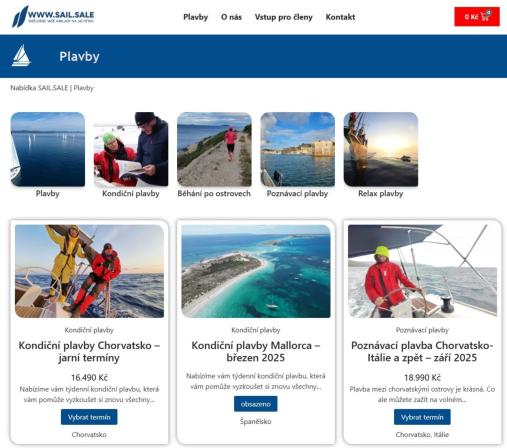Open the Relax plavby category thumbnail
This screenshot has height=448, width=507.
[x=381, y=149]
